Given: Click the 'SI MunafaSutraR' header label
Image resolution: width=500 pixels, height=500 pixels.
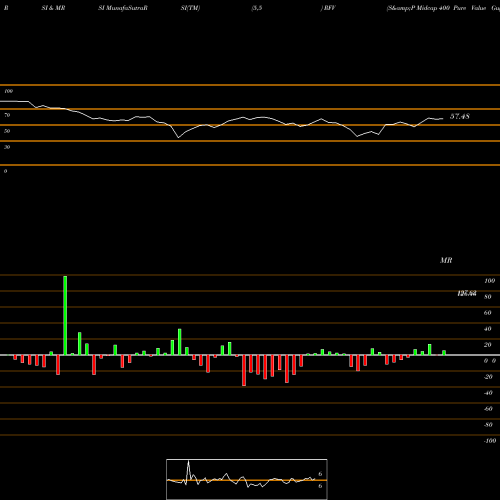Looking at the screenshot, I should pyautogui.click(x=123, y=8).
